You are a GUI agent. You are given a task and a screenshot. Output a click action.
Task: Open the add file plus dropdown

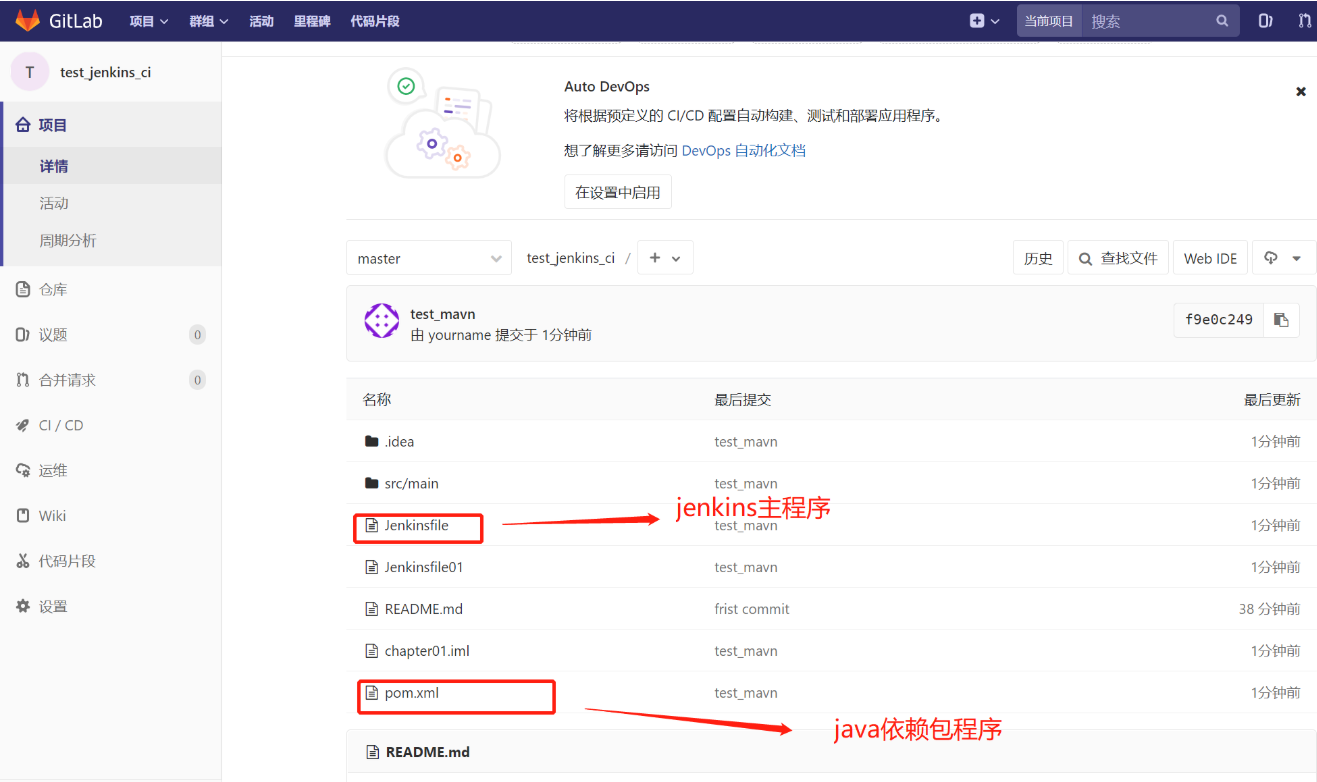[x=665, y=258]
